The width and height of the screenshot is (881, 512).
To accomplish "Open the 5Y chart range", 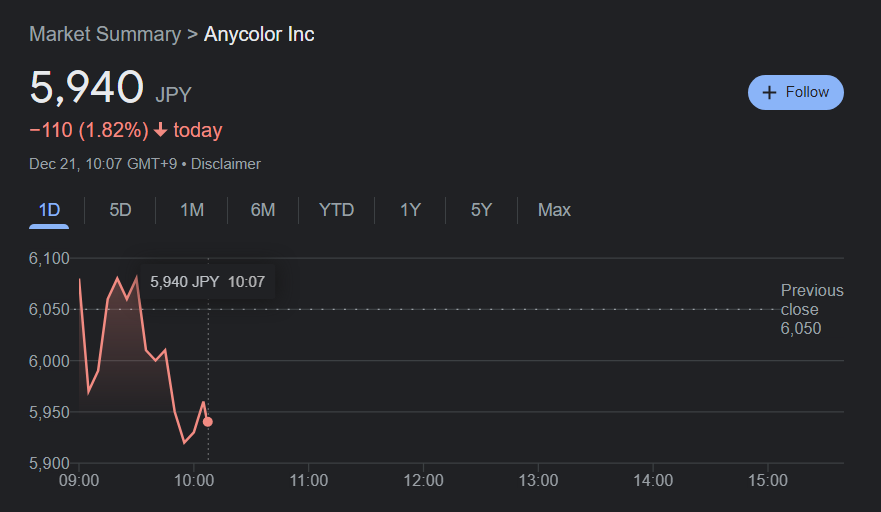I will point(481,210).
